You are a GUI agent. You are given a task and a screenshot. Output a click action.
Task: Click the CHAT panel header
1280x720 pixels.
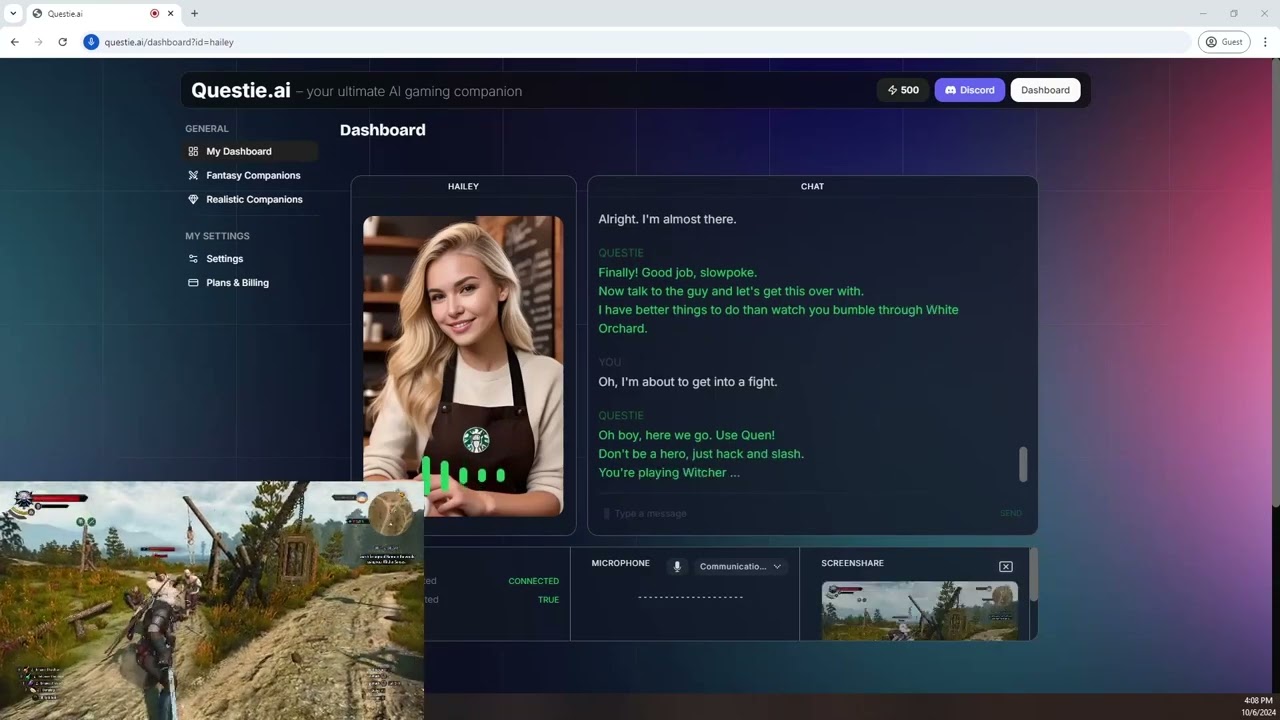click(x=812, y=186)
